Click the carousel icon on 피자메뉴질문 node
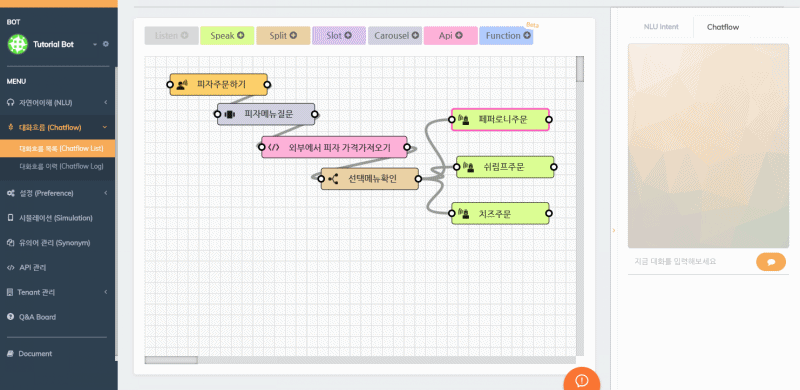 (x=229, y=114)
